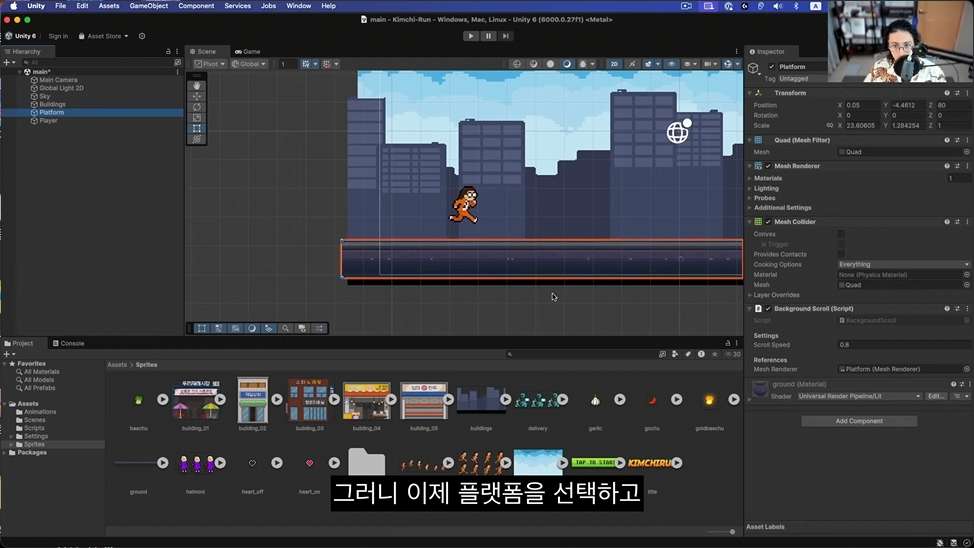This screenshot has height=548, width=974.
Task: Select the goldbaechu sprite thumbnail
Action: pyautogui.click(x=709, y=400)
